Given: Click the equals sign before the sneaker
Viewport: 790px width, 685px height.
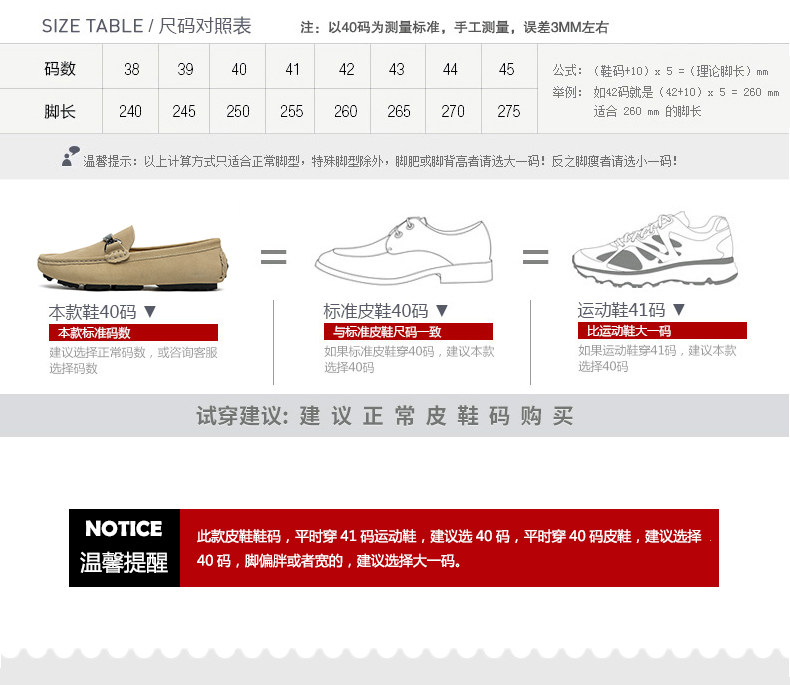Looking at the screenshot, I should 536,257.
